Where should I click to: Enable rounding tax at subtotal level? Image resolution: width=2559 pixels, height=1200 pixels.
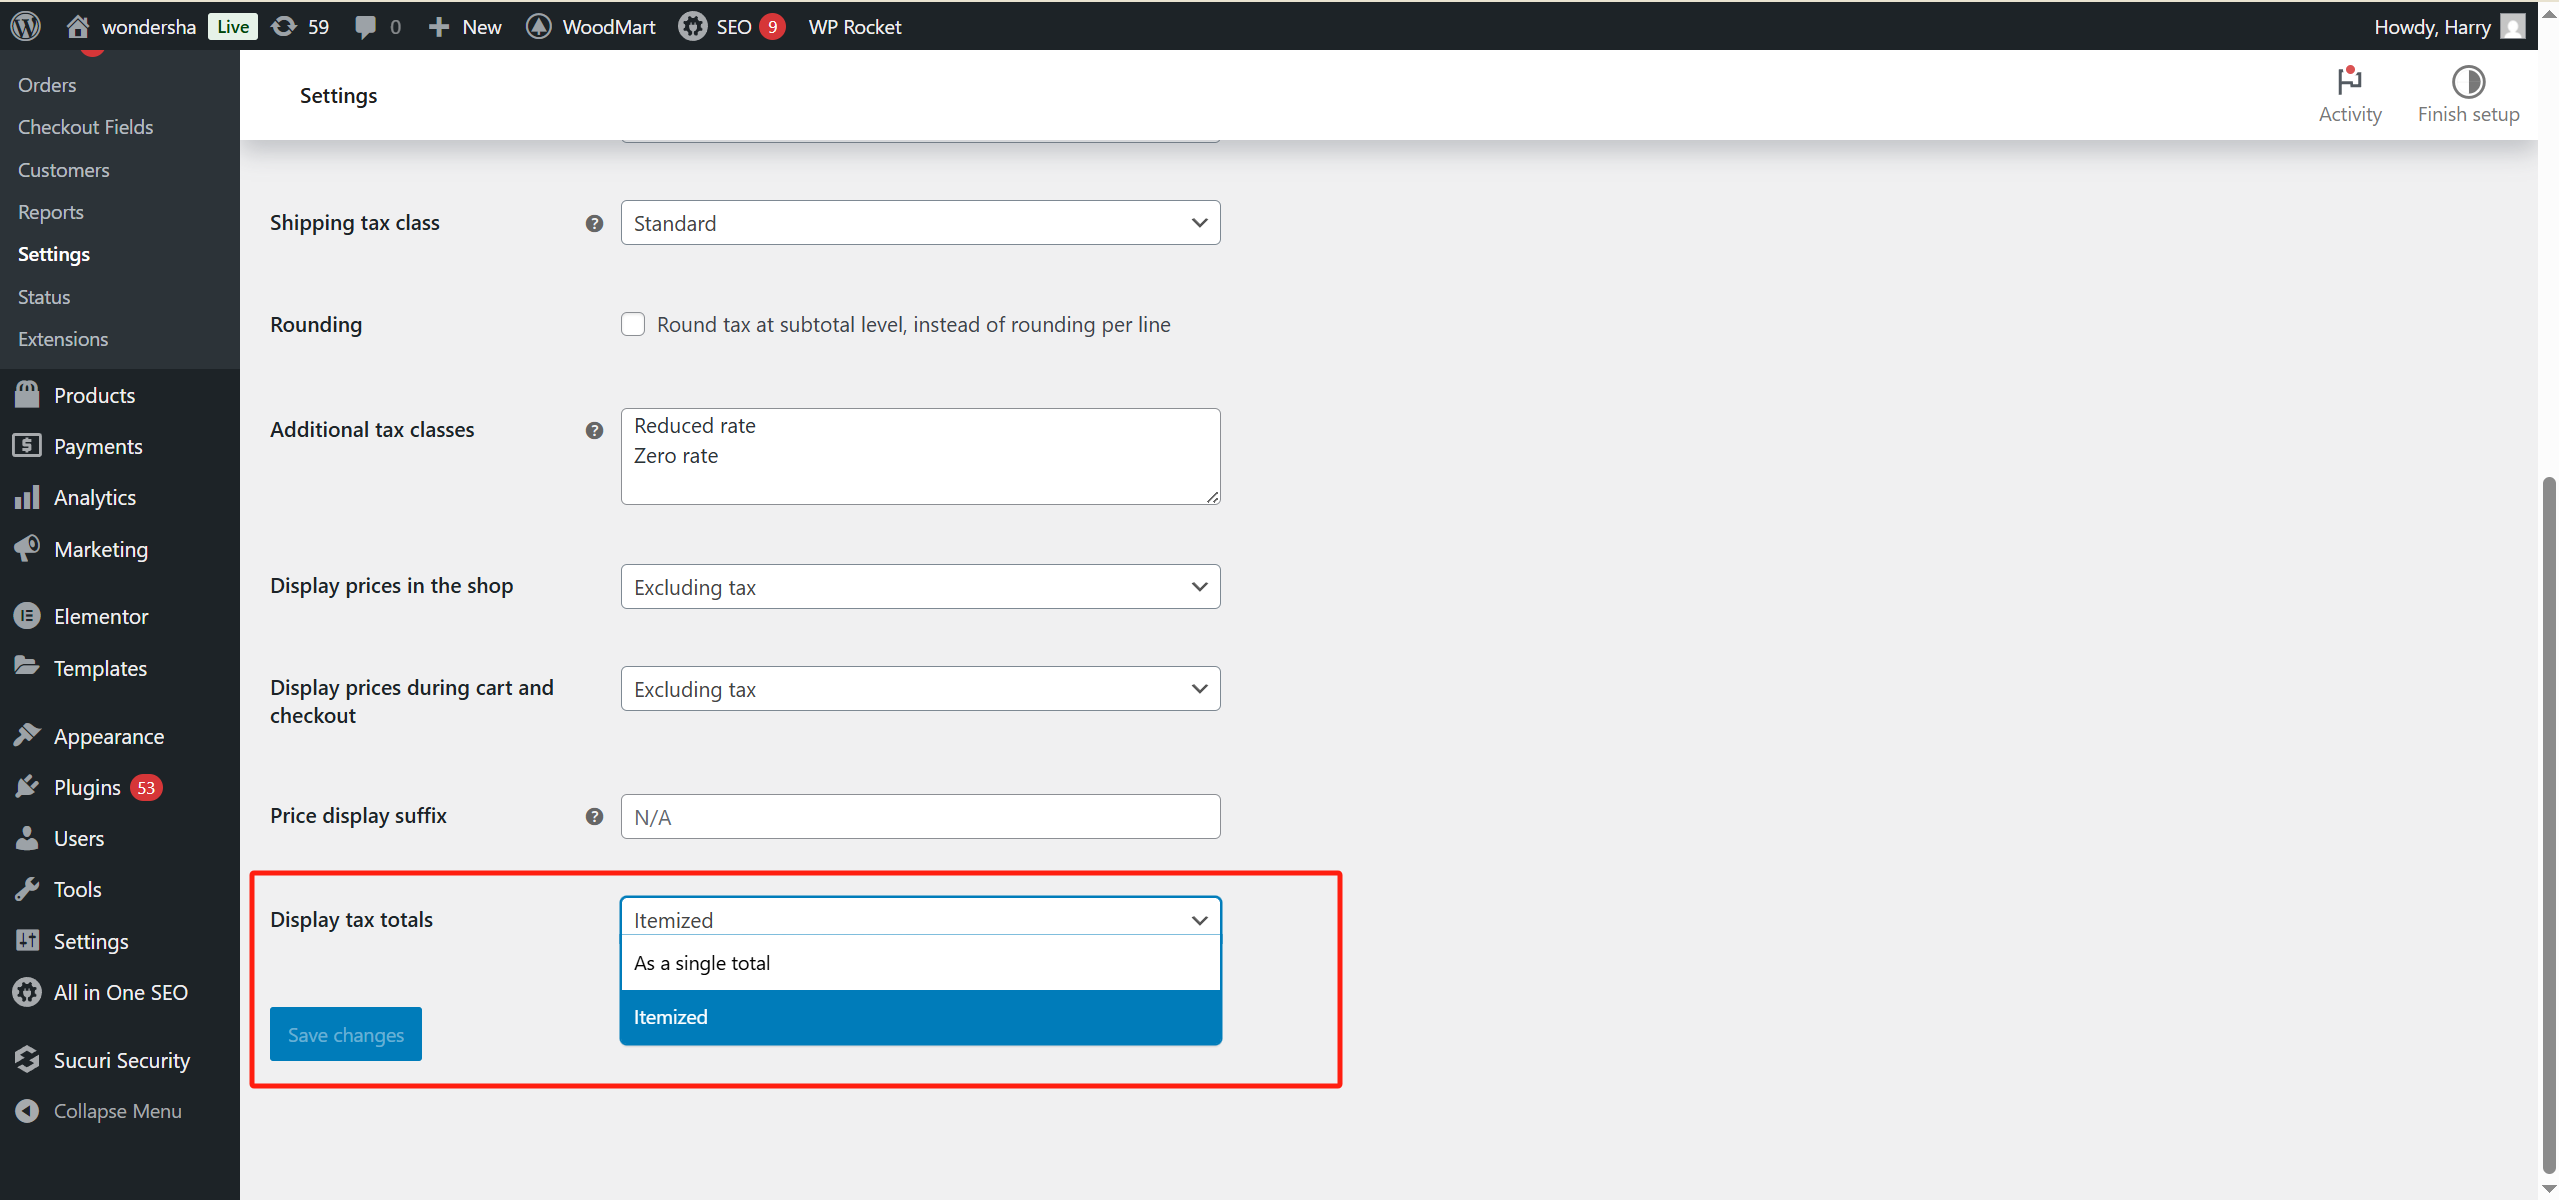coord(633,324)
